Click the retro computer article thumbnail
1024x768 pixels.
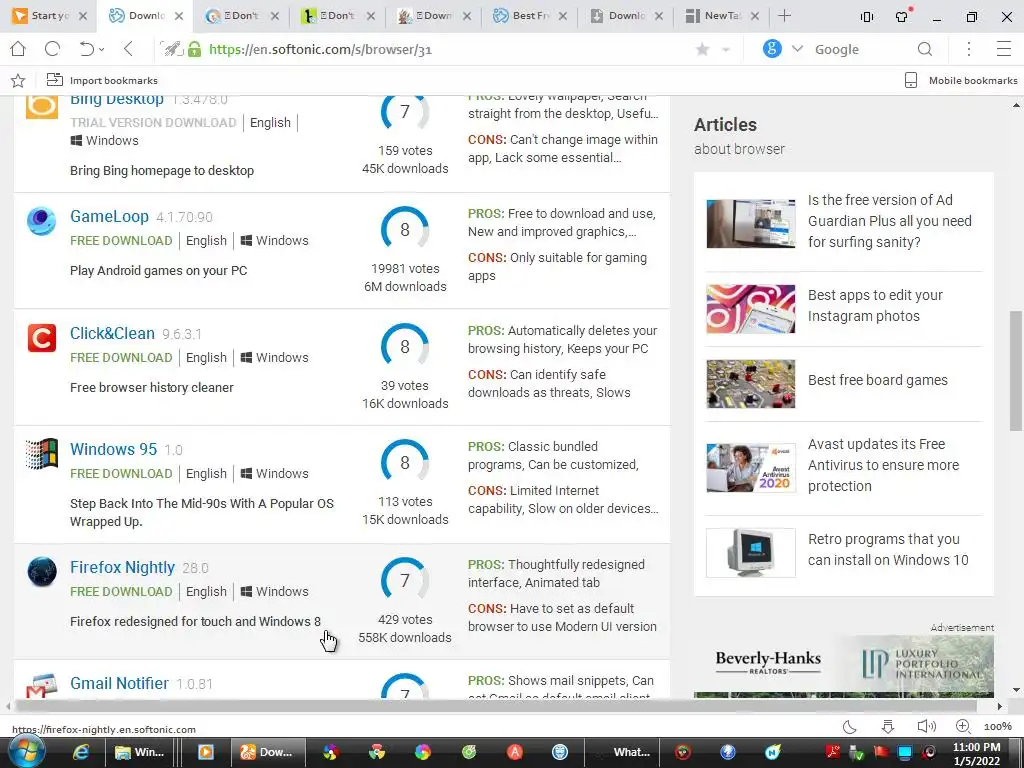[750, 552]
